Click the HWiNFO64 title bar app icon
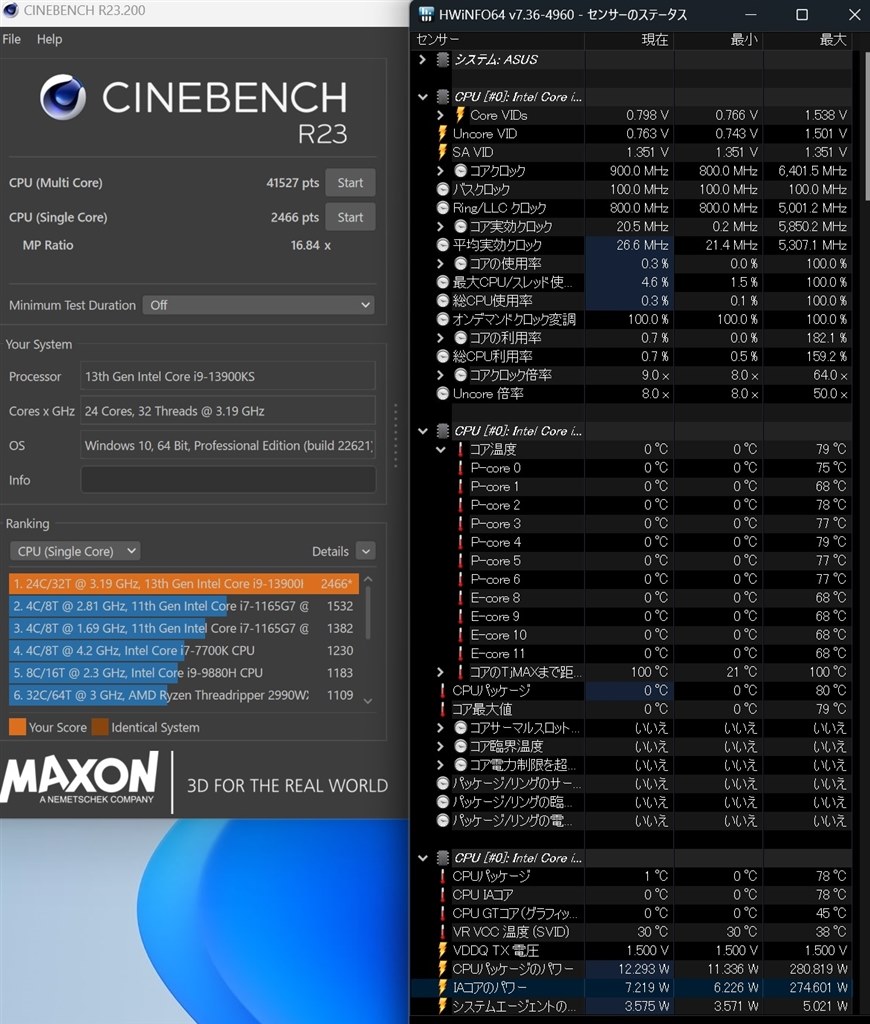This screenshot has width=870, height=1024. [426, 14]
